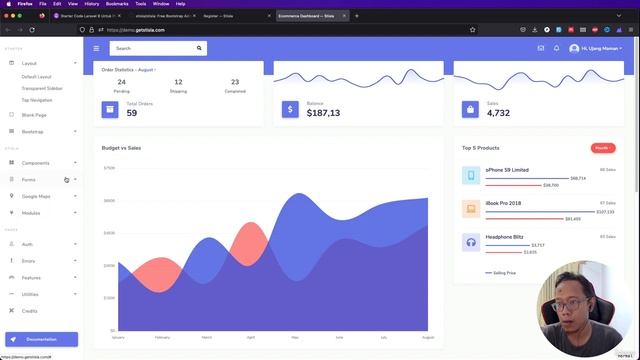Open the Bookmarks menu

(117, 4)
